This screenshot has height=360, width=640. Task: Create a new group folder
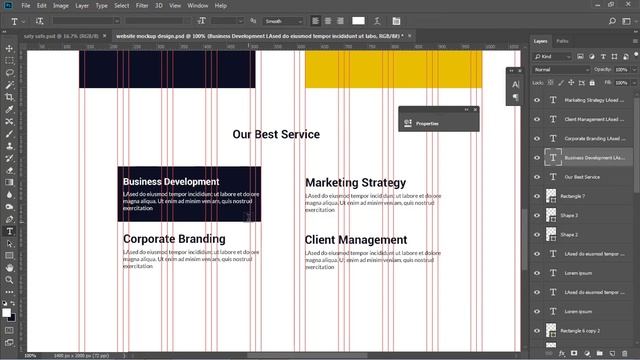coord(599,353)
